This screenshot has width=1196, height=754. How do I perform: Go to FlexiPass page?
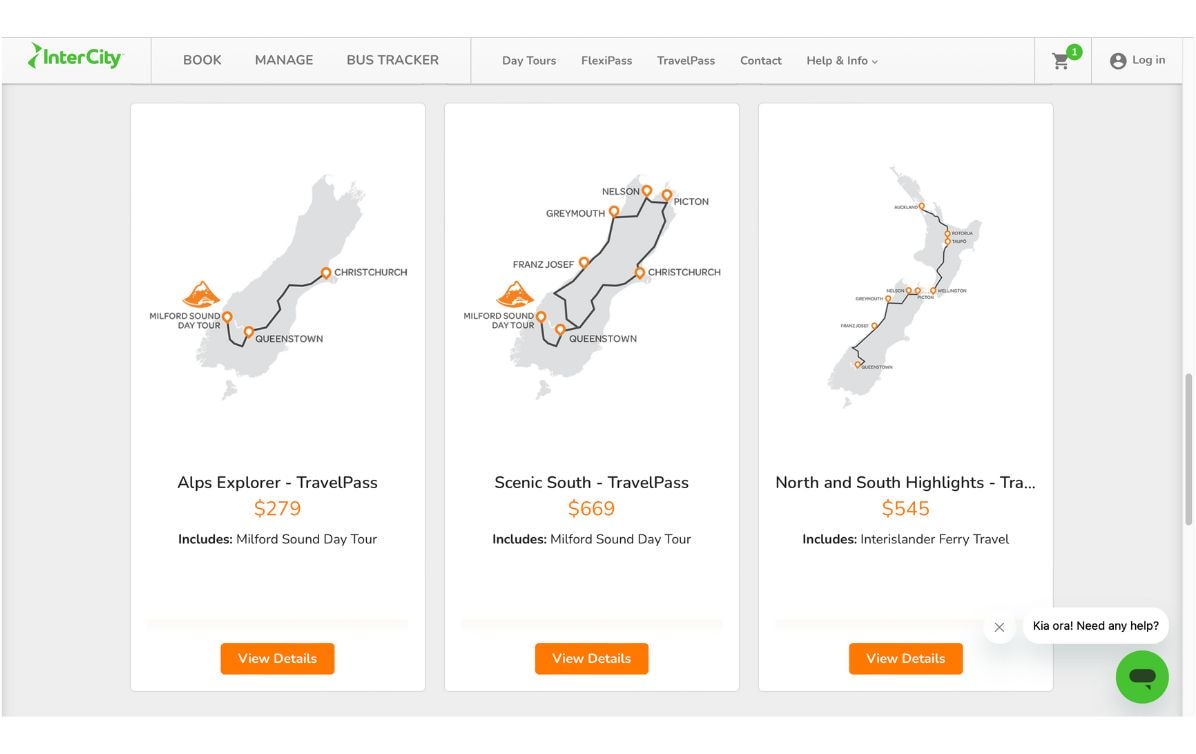pyautogui.click(x=606, y=61)
